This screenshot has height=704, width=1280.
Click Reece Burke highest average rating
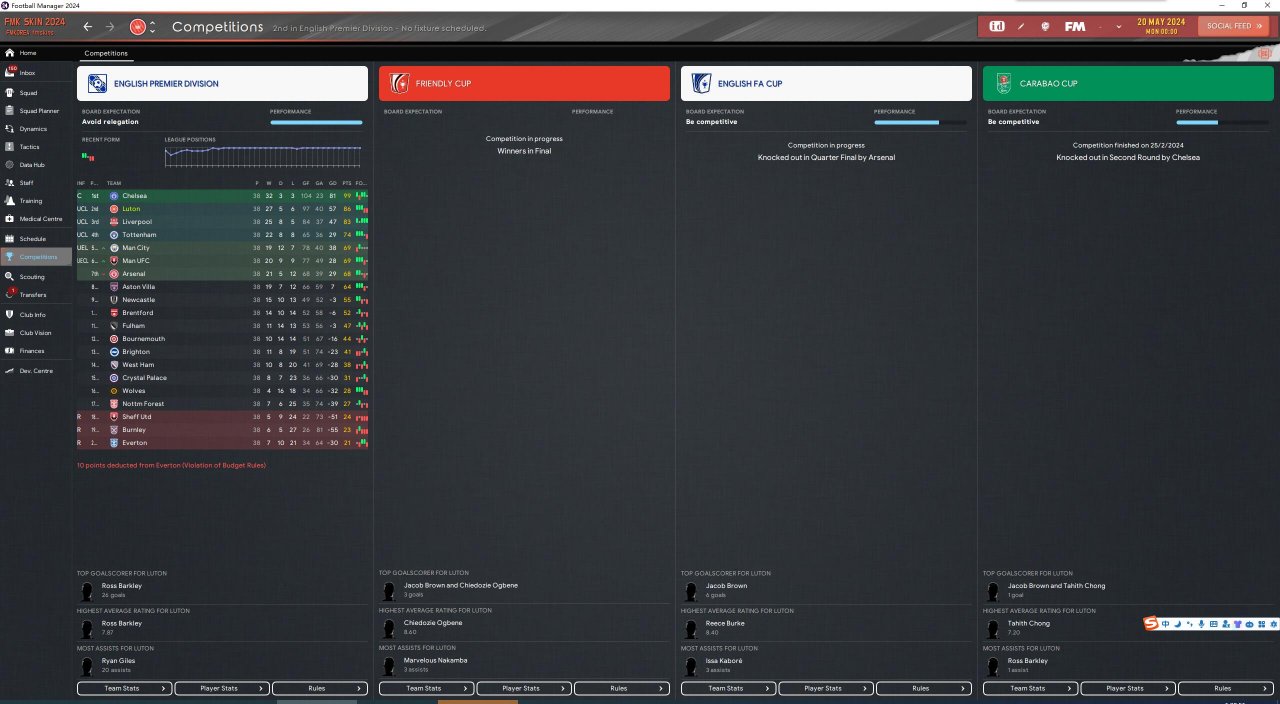point(725,623)
